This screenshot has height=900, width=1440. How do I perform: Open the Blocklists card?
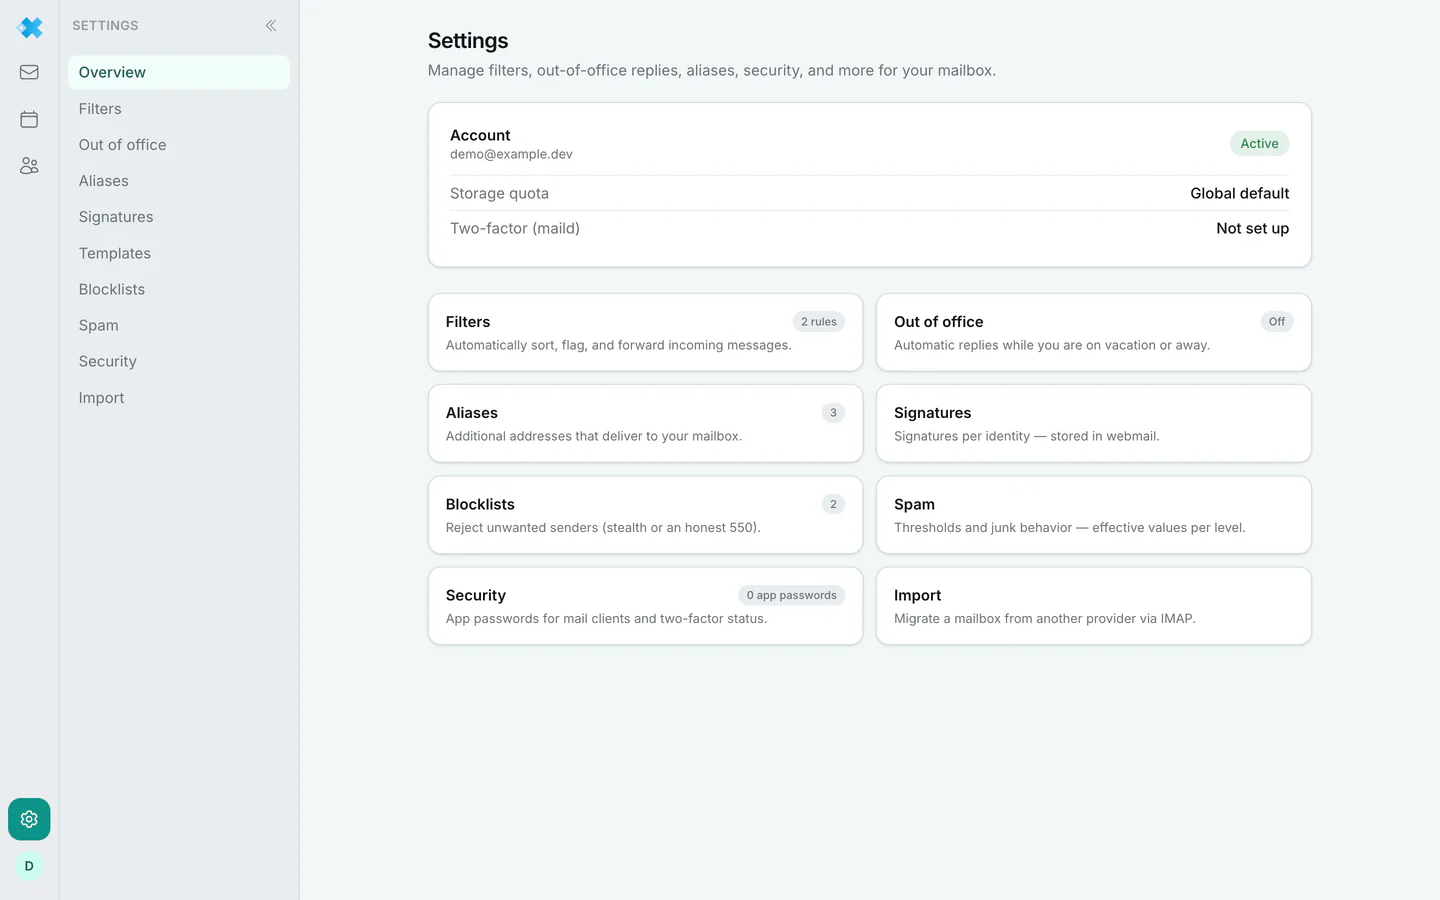tap(645, 514)
